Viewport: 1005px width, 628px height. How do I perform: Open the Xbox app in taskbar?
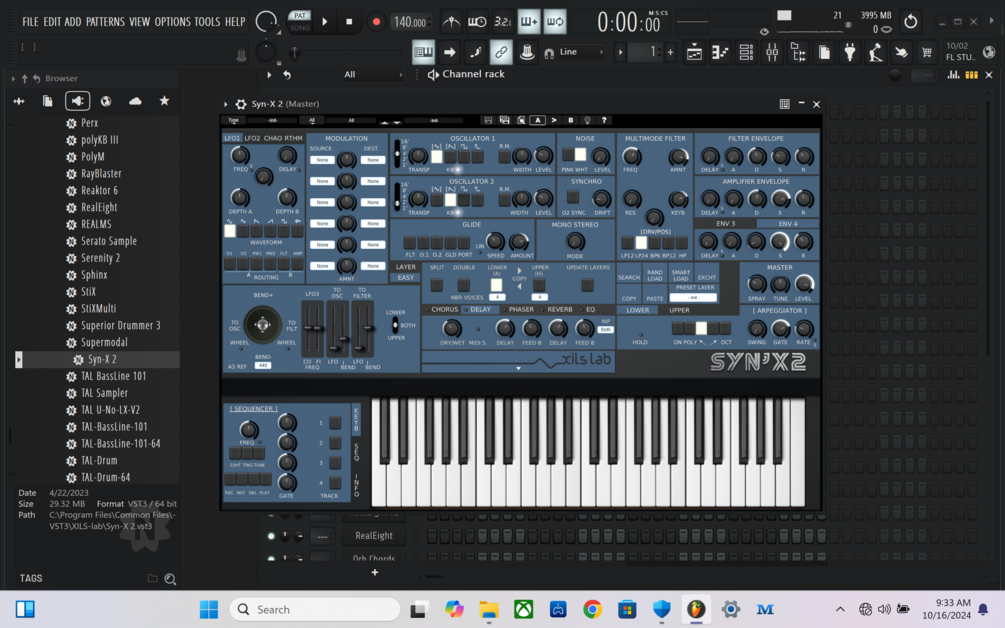[524, 609]
